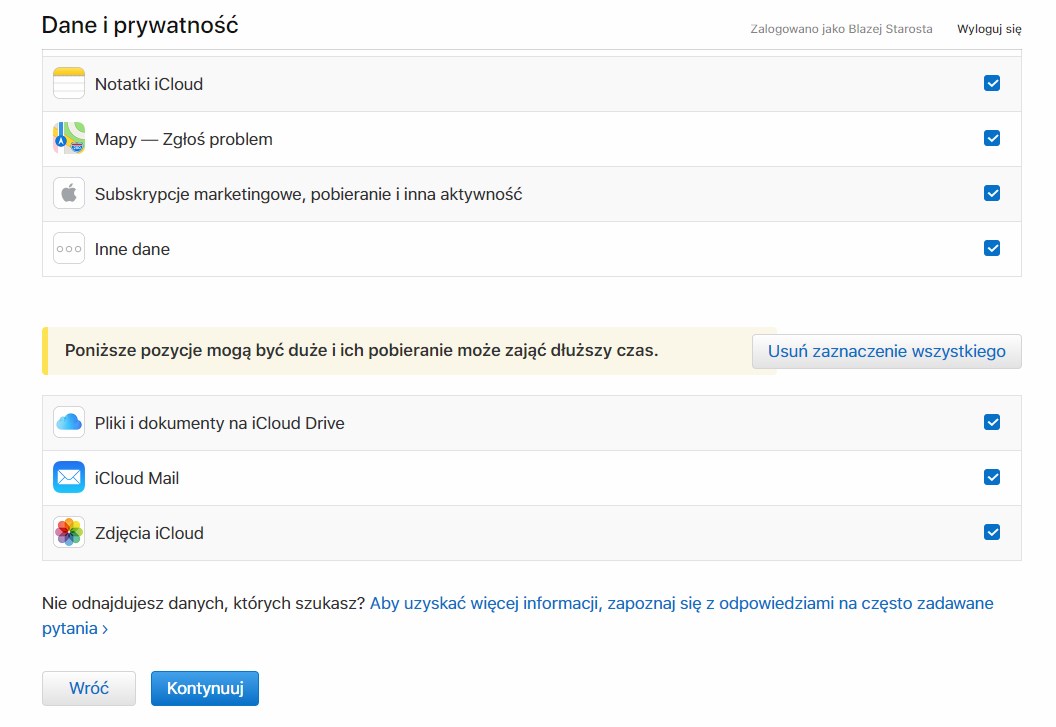Click the Apple logo icon for Subskrypcje marketingowe
Image resolution: width=1056 pixels, height=727 pixels.
[x=69, y=194]
